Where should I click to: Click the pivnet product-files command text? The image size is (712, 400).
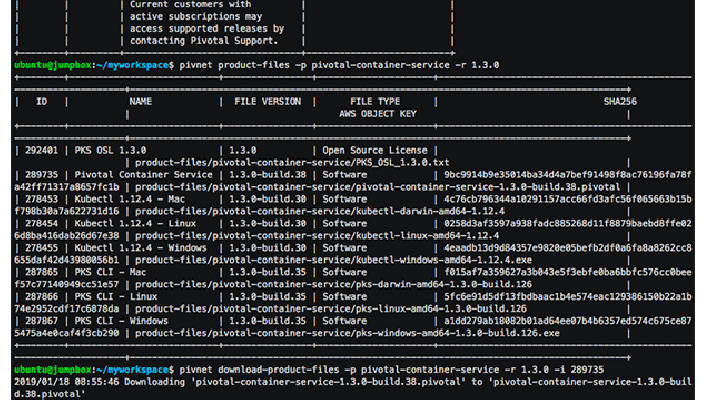point(339,65)
